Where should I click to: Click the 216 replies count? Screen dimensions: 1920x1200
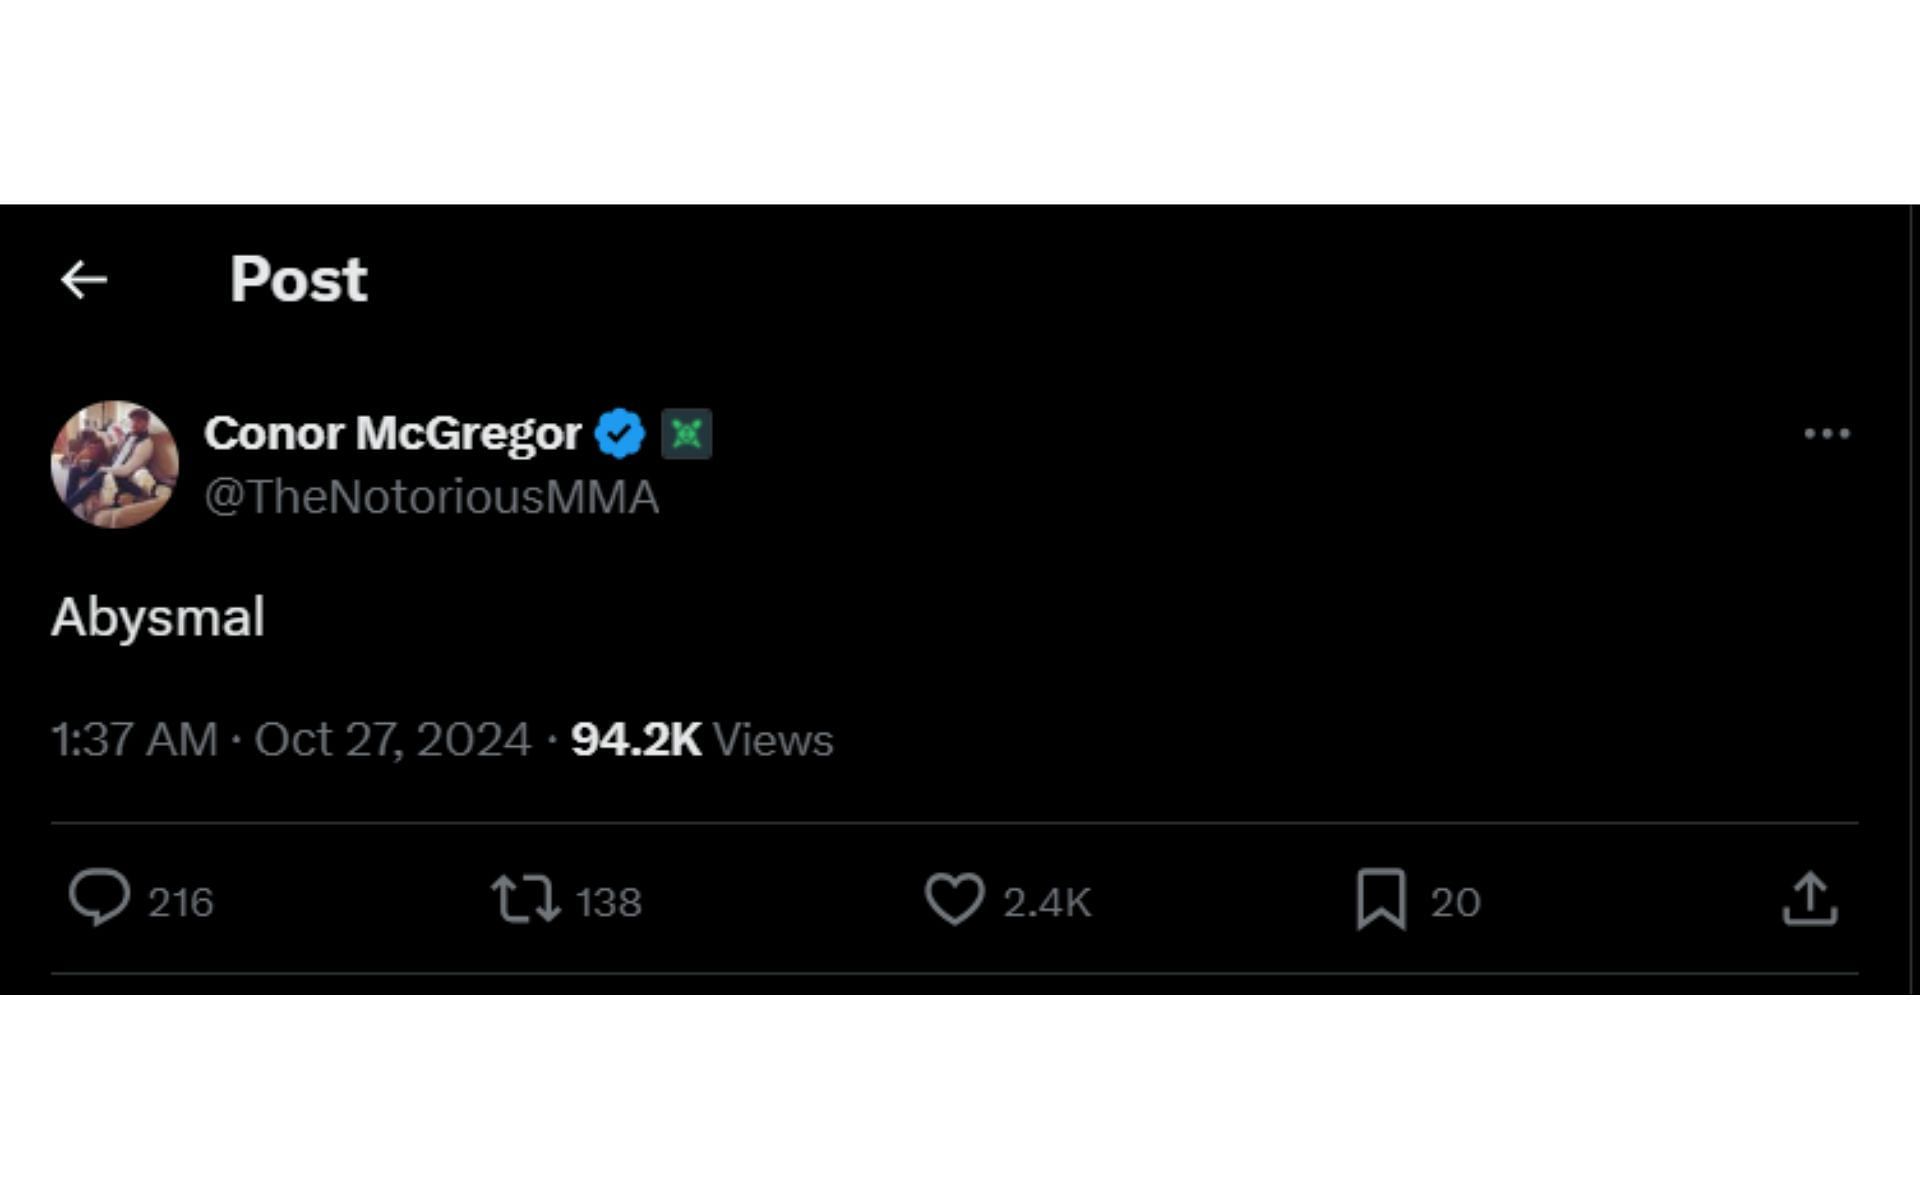click(181, 902)
